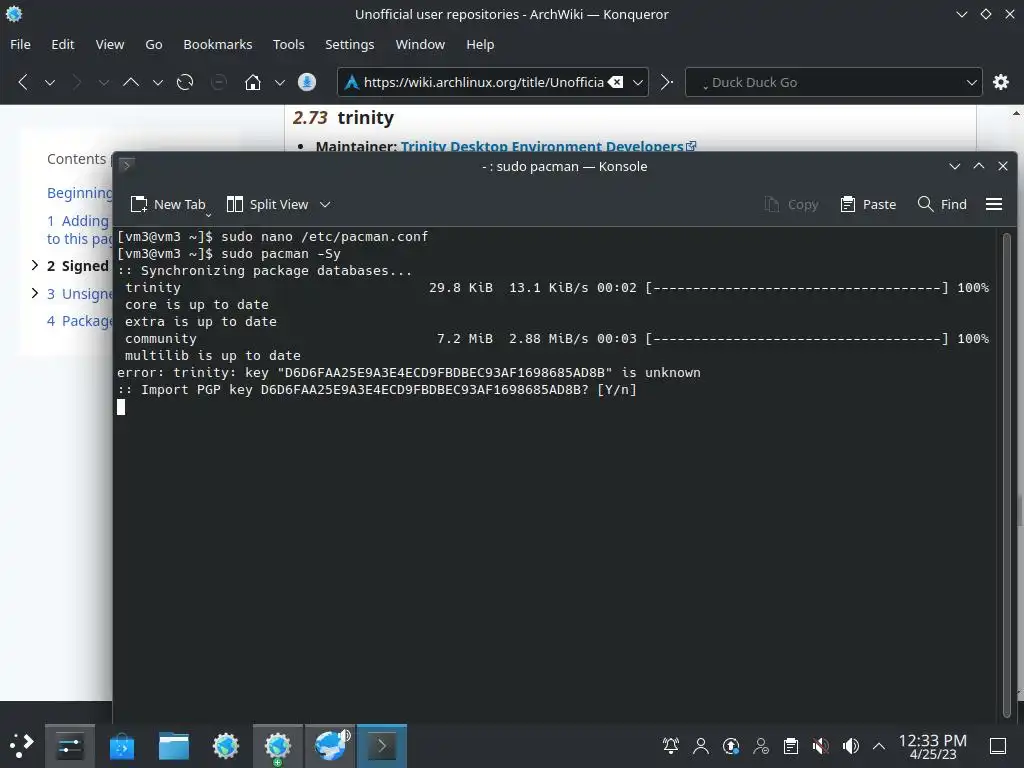1024x768 pixels.
Task: Click the first Konqueror taskbar icon
Action: (x=226, y=746)
